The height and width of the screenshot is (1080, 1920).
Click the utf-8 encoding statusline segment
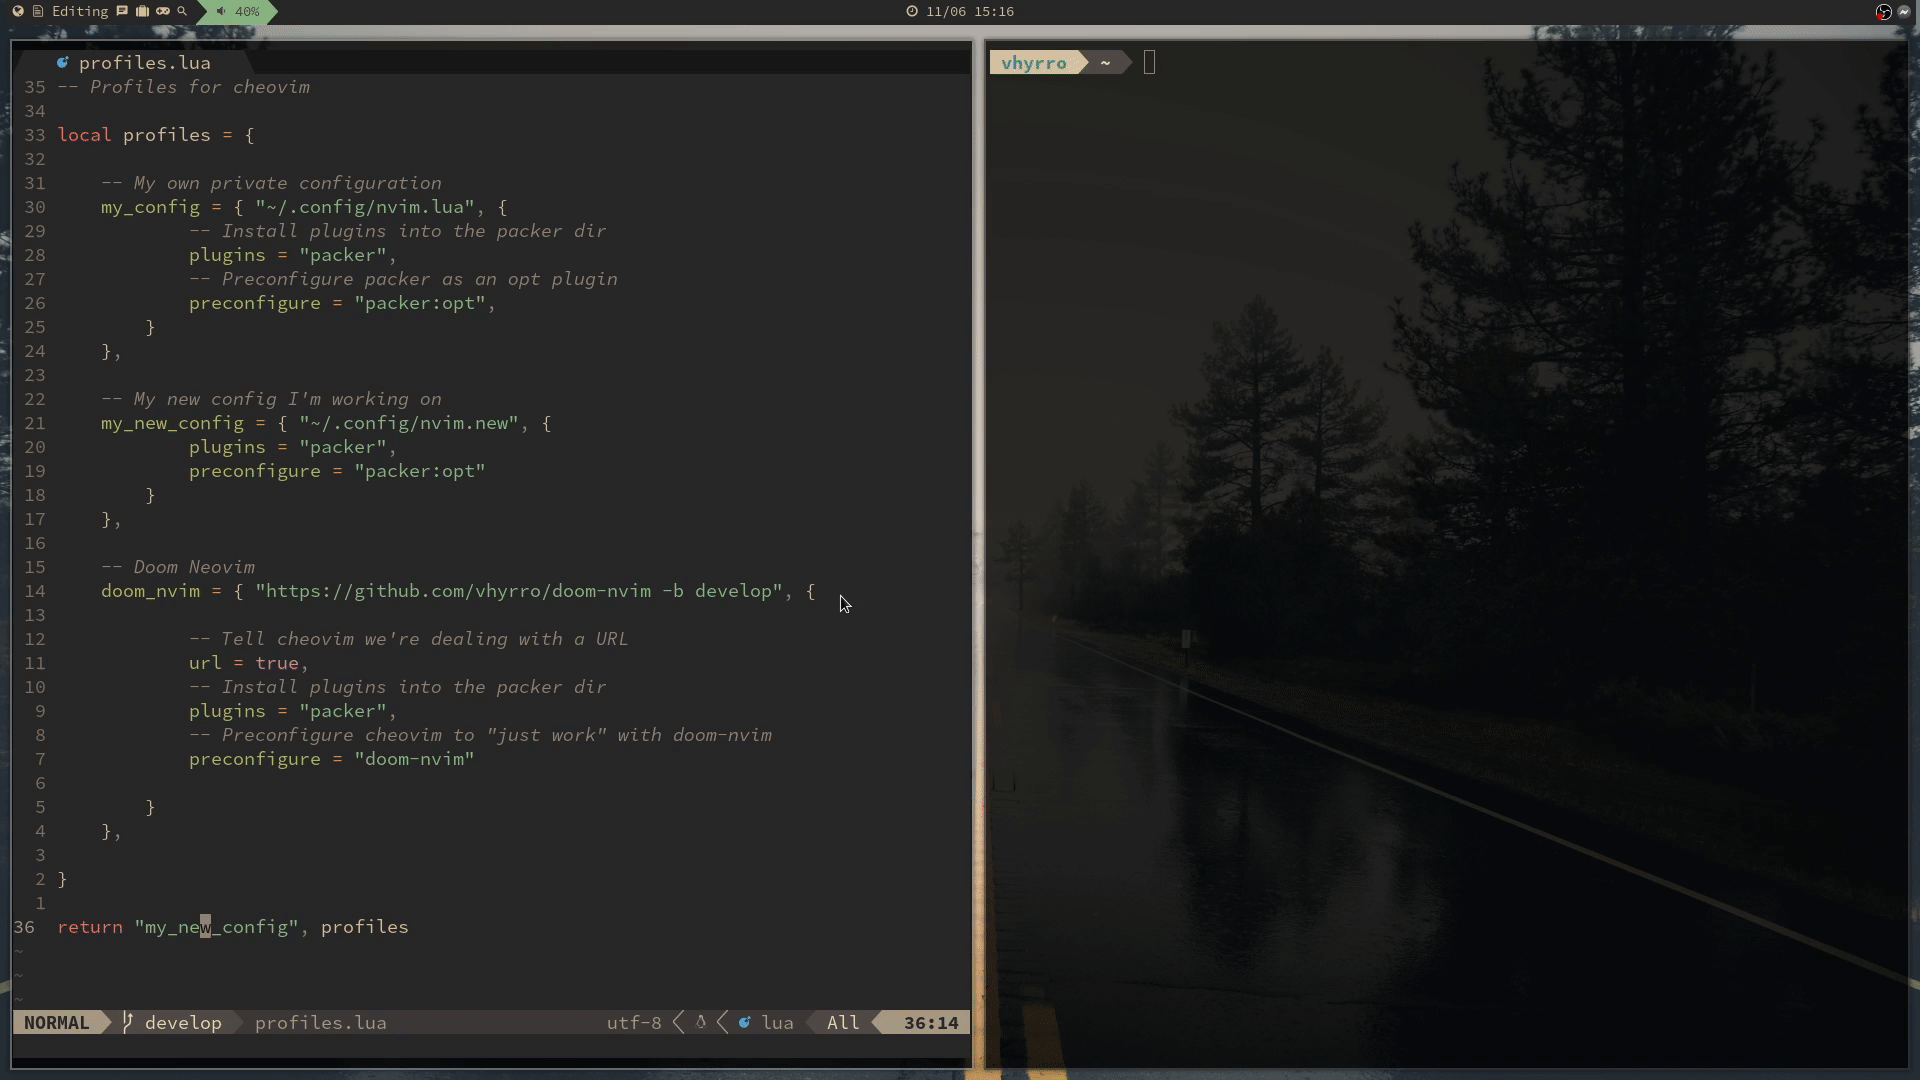(x=633, y=1023)
